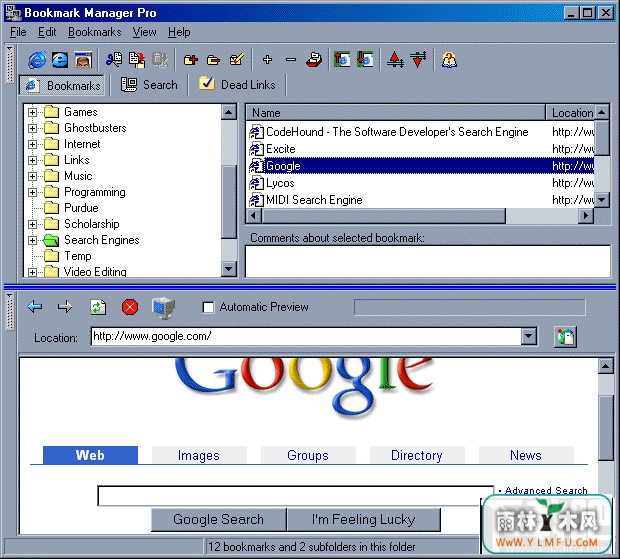The image size is (620, 559).
Task: Click the Cut bookmark scissors icon
Action: 114,60
